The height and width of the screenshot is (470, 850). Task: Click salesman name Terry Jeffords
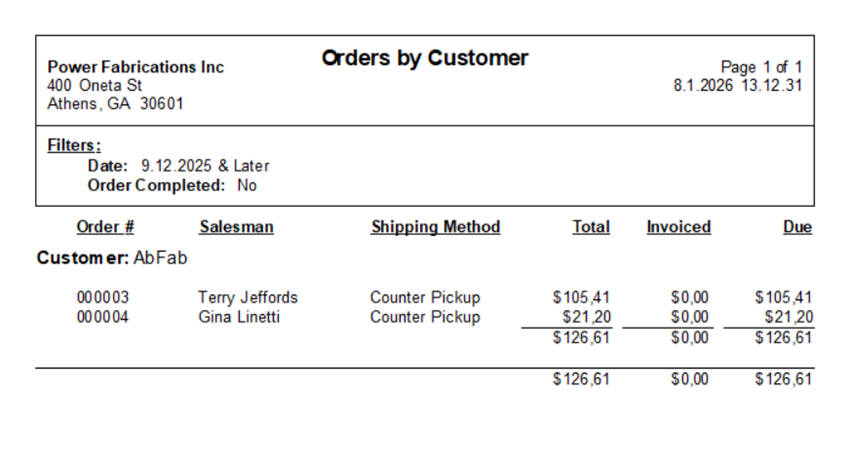248,298
